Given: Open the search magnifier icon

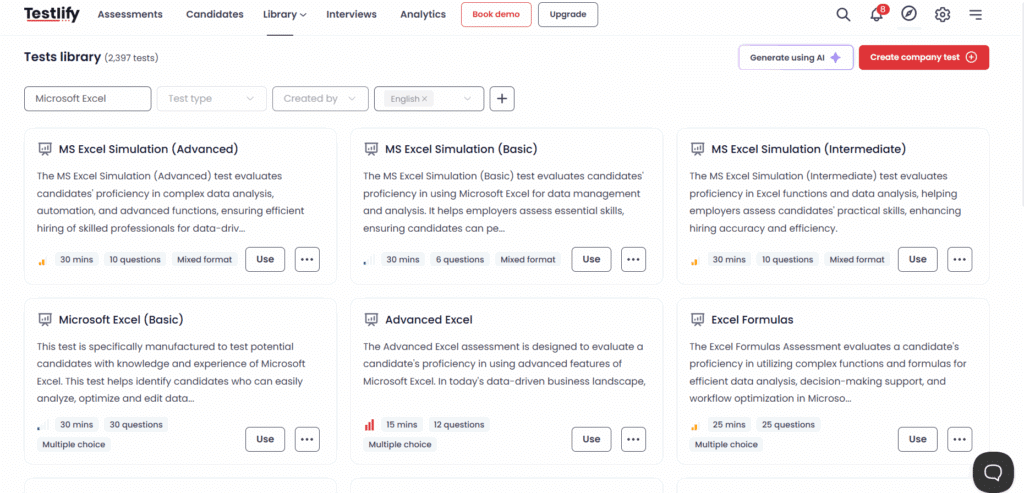Looking at the screenshot, I should coord(843,14).
